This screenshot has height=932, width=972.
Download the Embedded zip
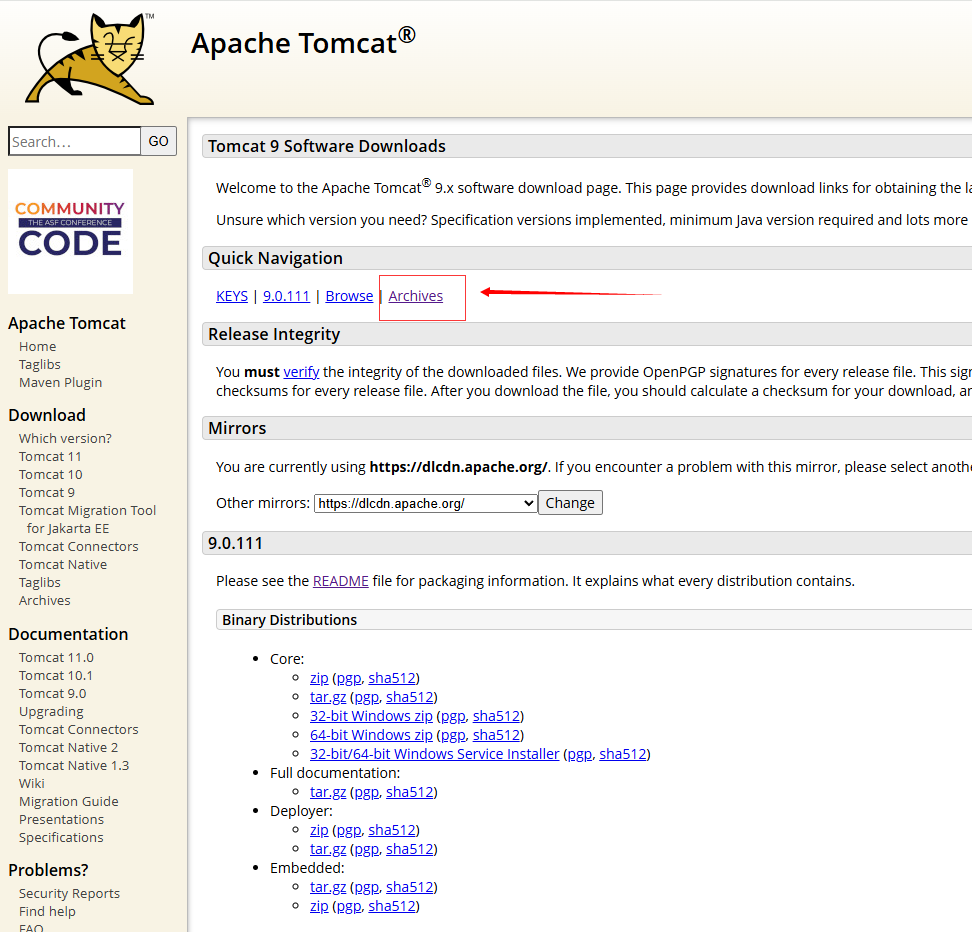click(319, 906)
